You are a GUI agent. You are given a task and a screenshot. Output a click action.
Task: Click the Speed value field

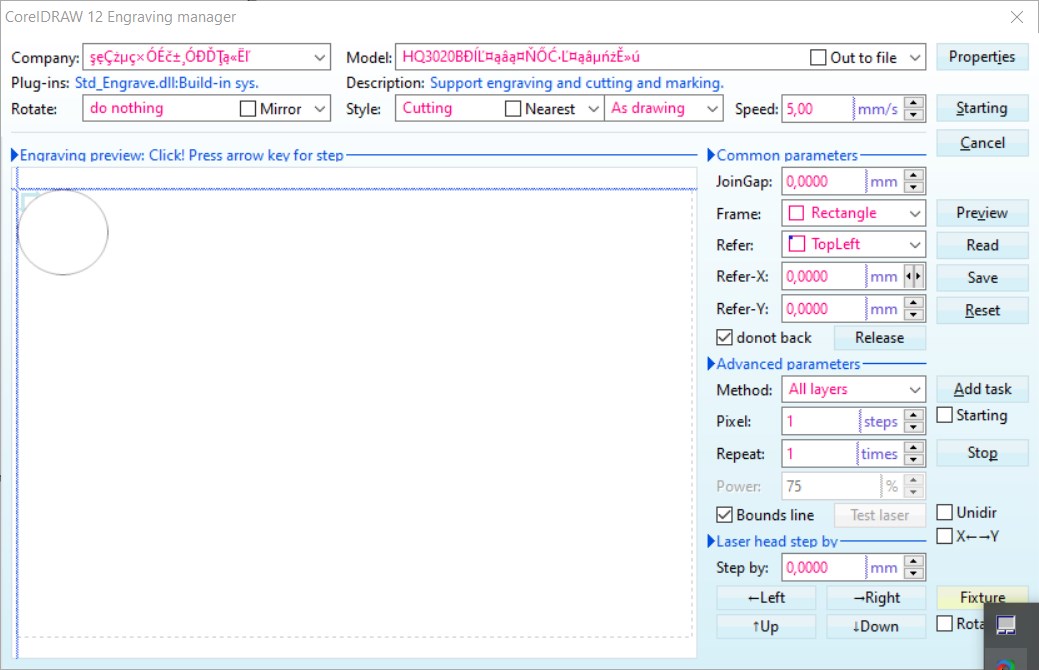click(818, 109)
